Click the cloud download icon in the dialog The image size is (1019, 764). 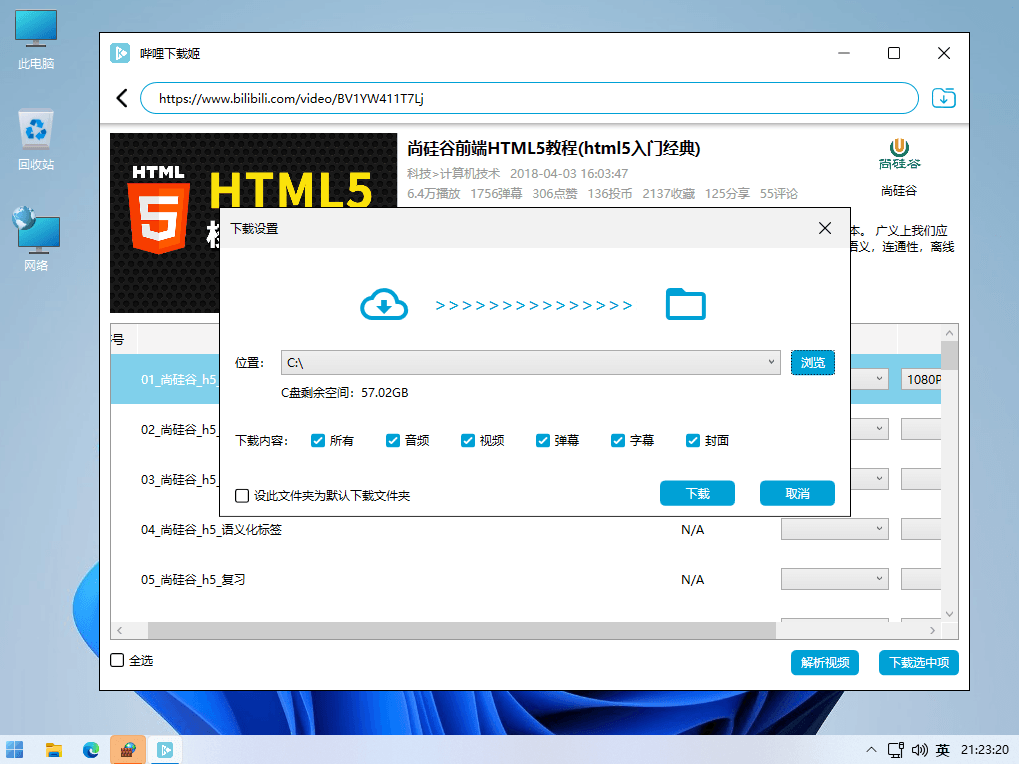[384, 305]
